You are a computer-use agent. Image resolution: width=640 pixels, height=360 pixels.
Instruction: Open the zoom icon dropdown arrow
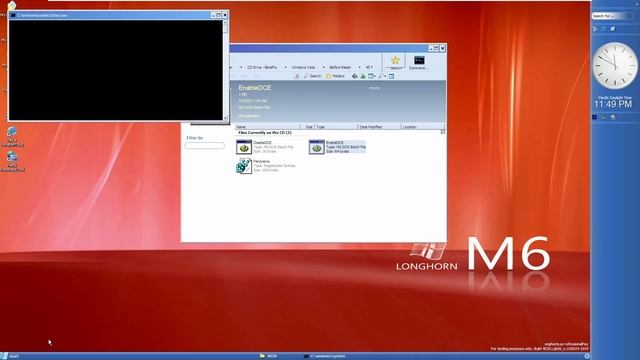[385, 76]
